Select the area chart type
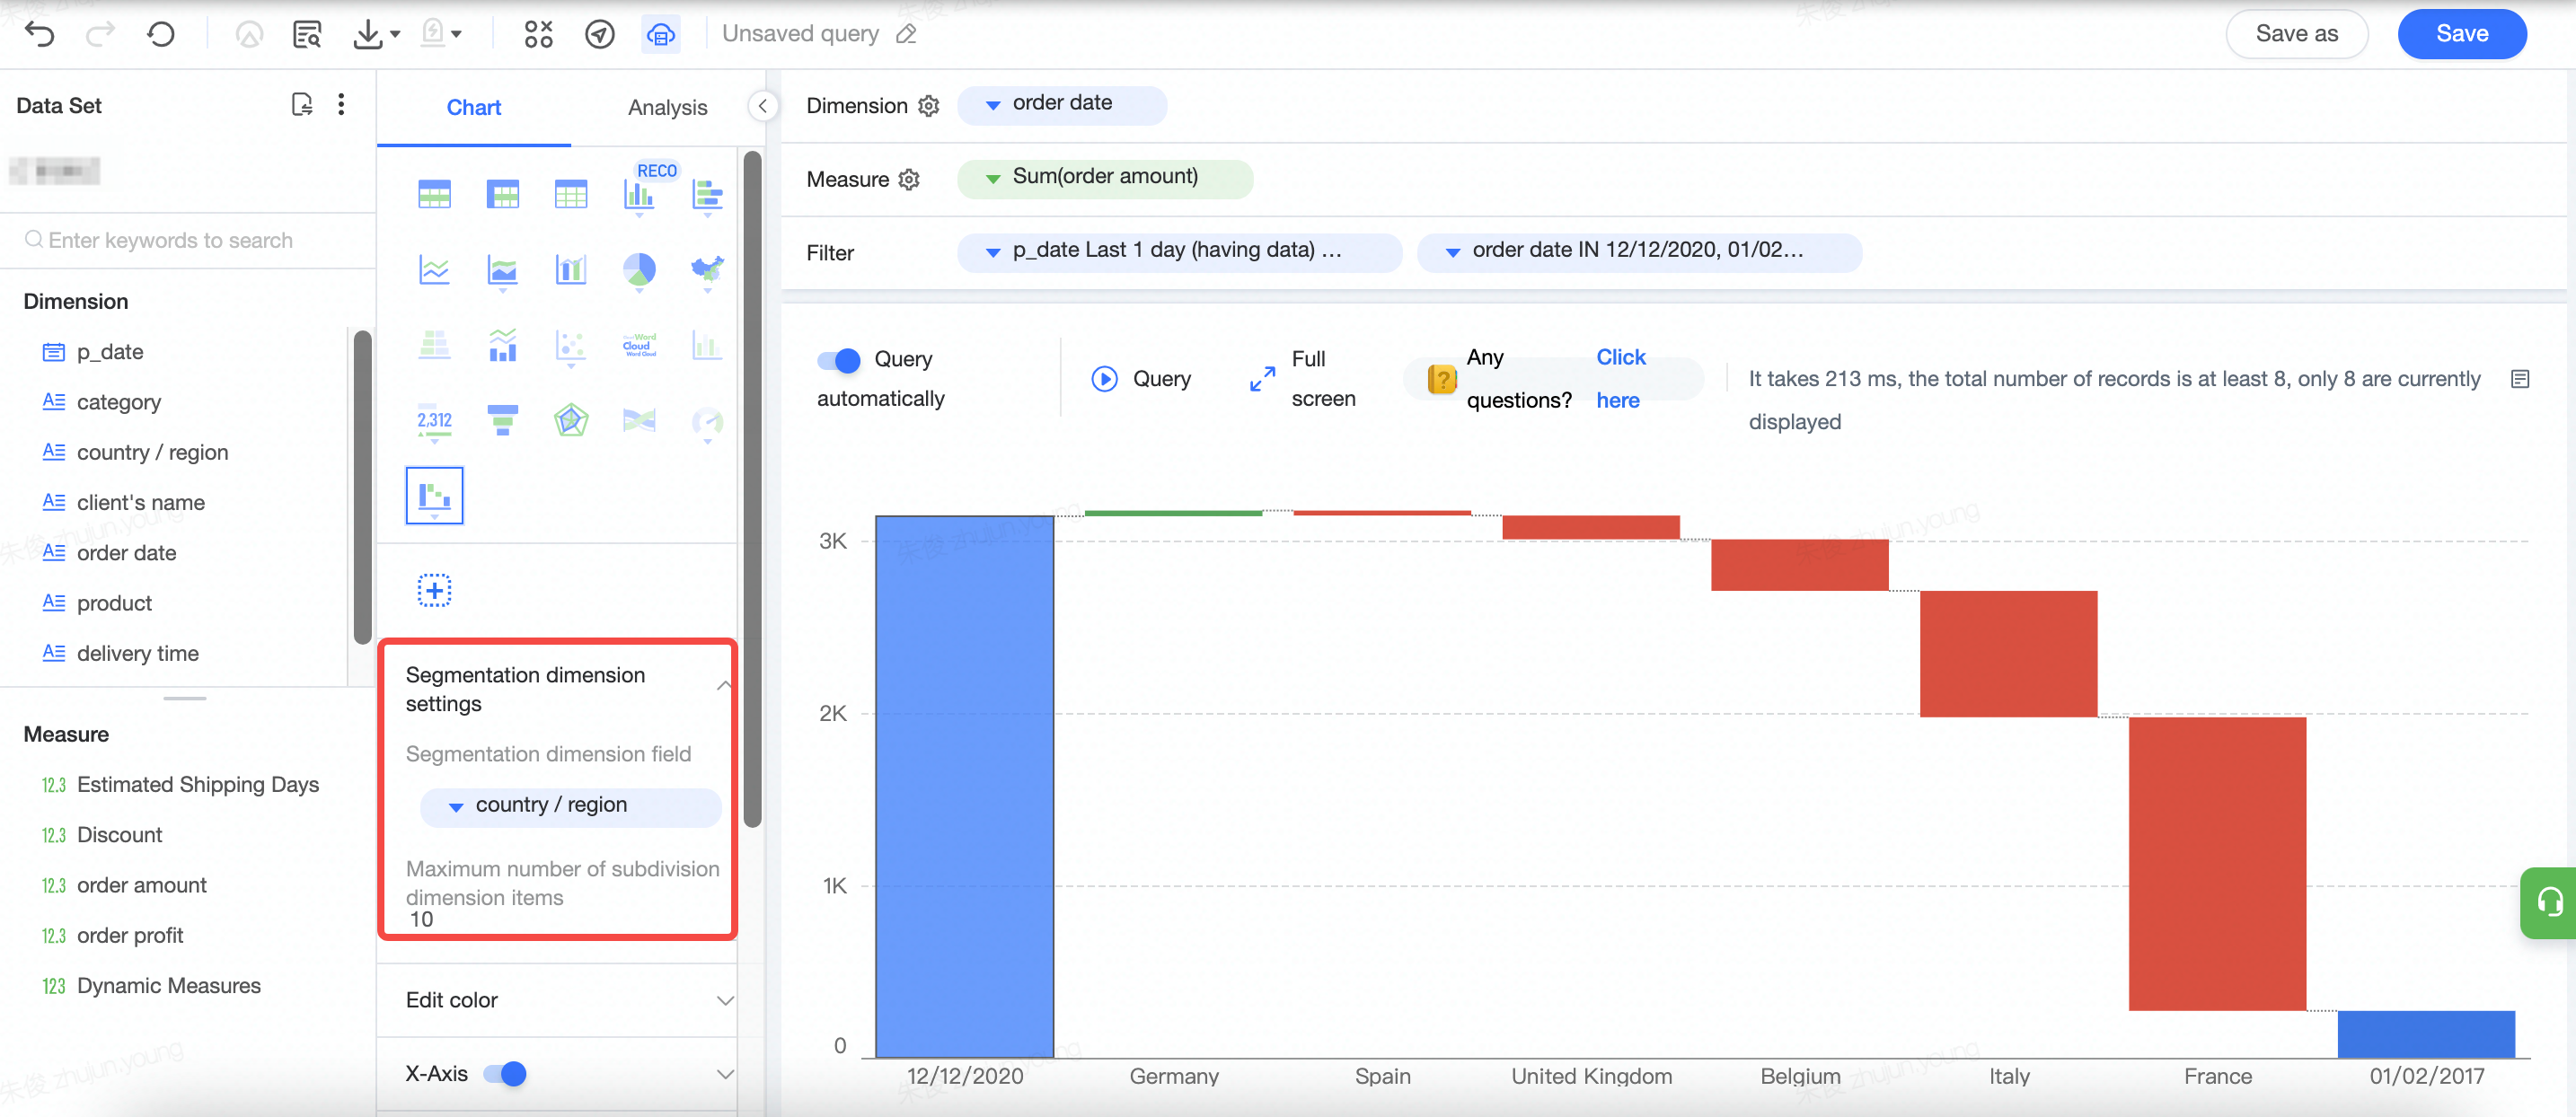Screen dimensions: 2576x1117 click(x=502, y=270)
